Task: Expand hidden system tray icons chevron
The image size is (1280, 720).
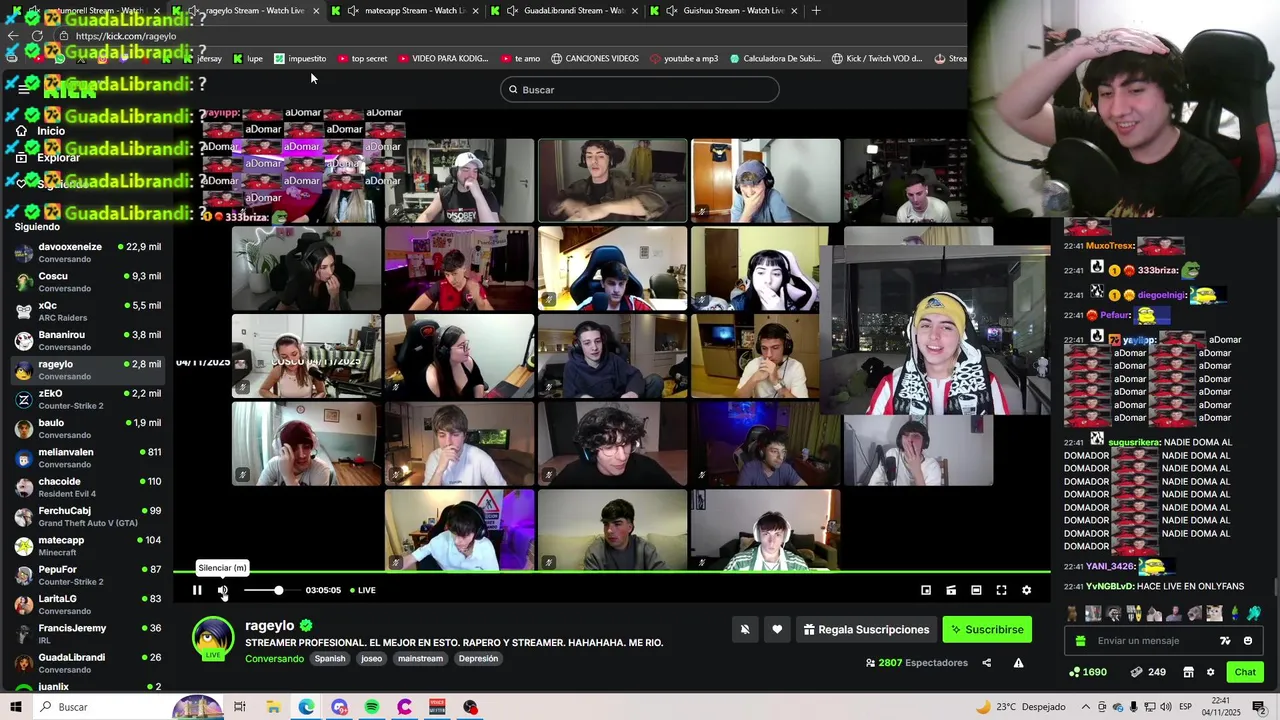Action: pos(1086,707)
